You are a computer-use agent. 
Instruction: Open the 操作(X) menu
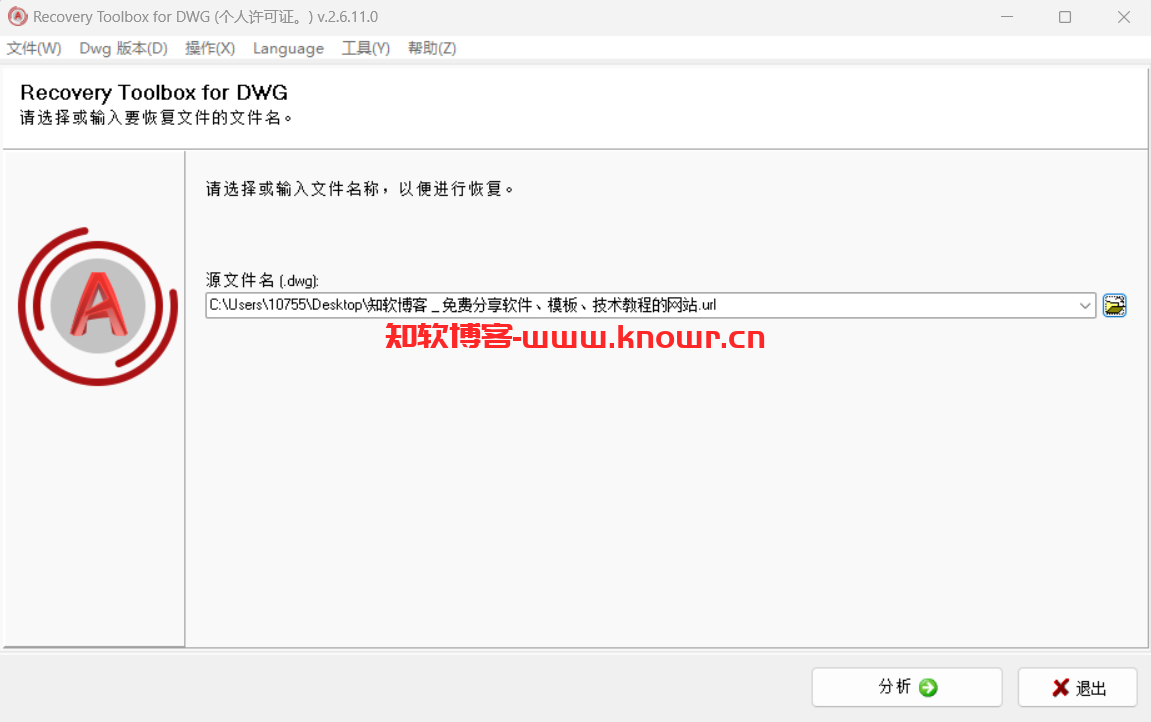210,48
